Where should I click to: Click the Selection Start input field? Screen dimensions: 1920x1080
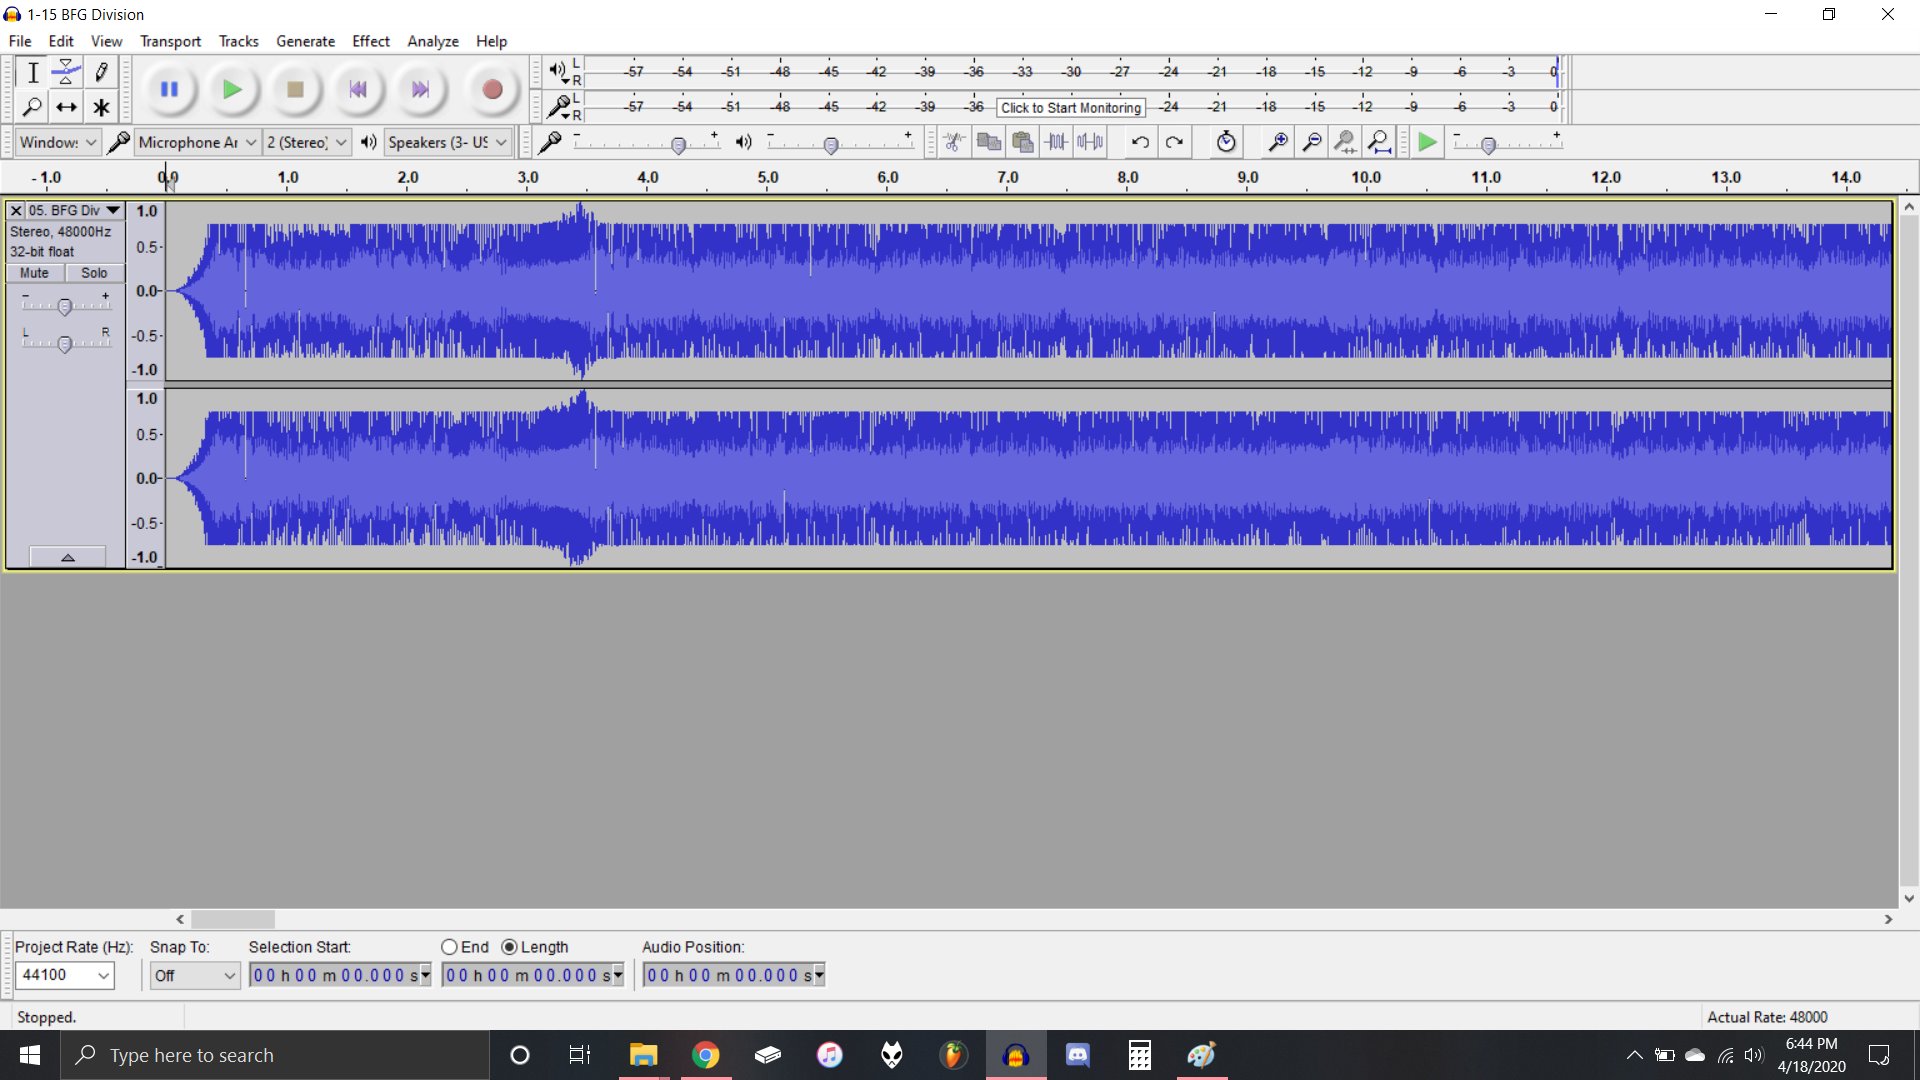point(338,976)
